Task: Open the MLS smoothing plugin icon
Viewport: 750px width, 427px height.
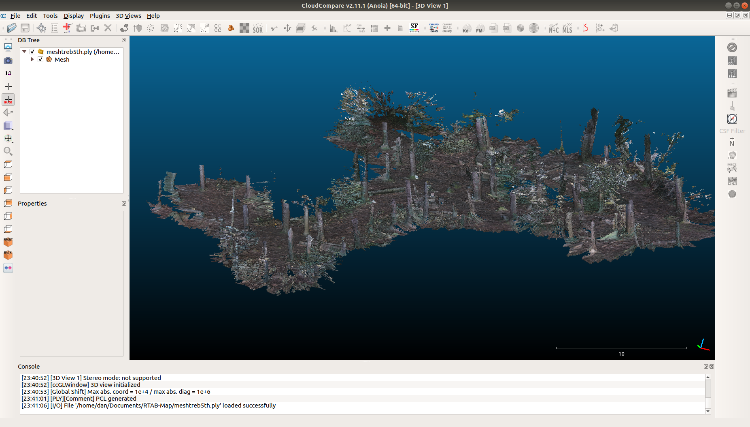Action: (567, 28)
